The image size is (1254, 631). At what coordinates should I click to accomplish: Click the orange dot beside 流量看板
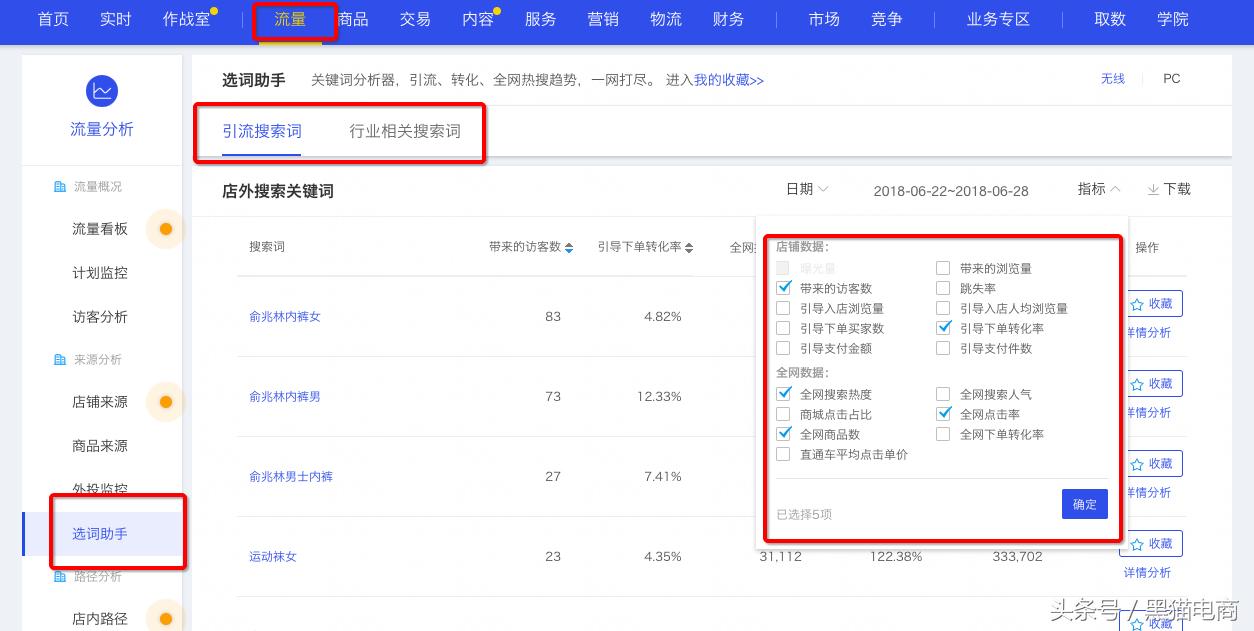click(x=166, y=228)
